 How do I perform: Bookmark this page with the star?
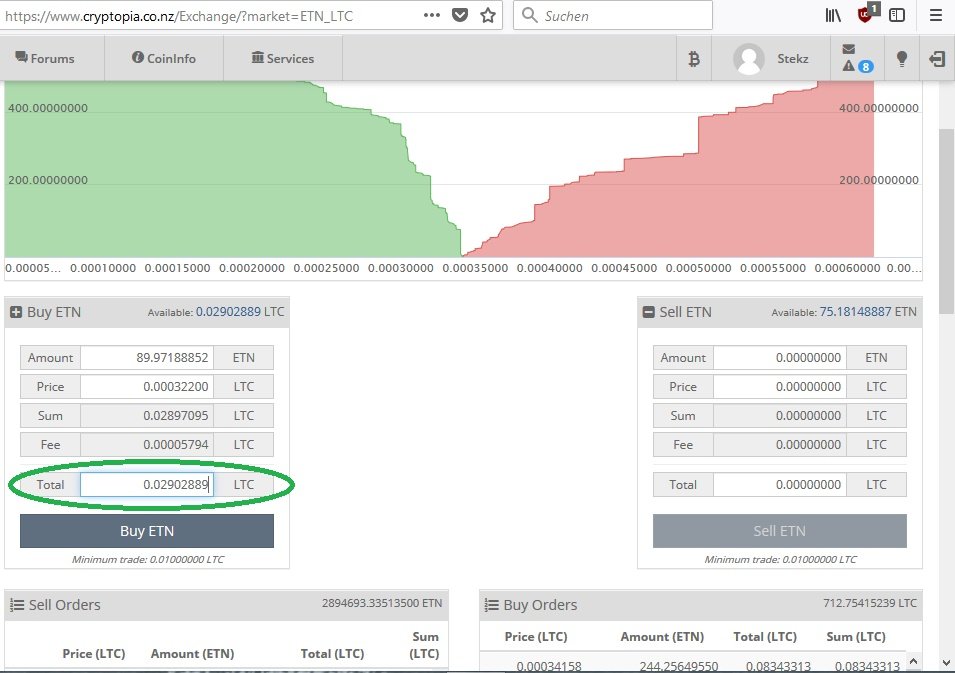tap(488, 15)
